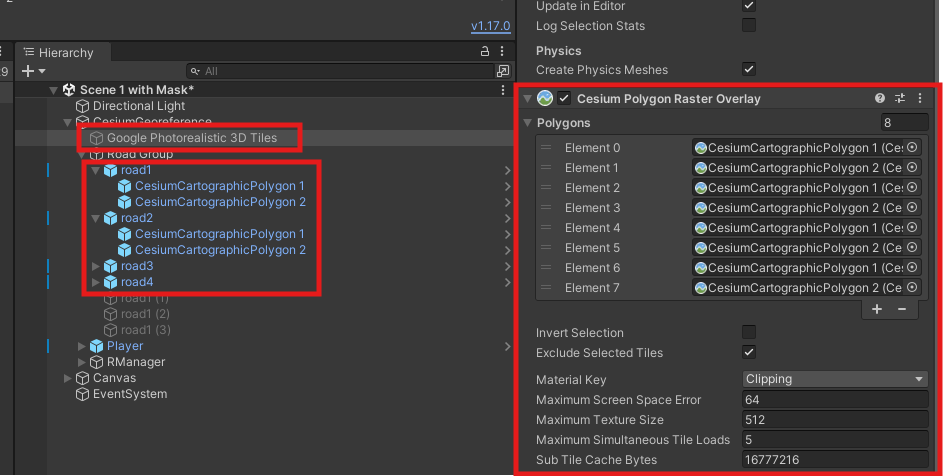The width and height of the screenshot is (943, 476).
Task: Remove the selected polygon list element
Action: (x=902, y=309)
